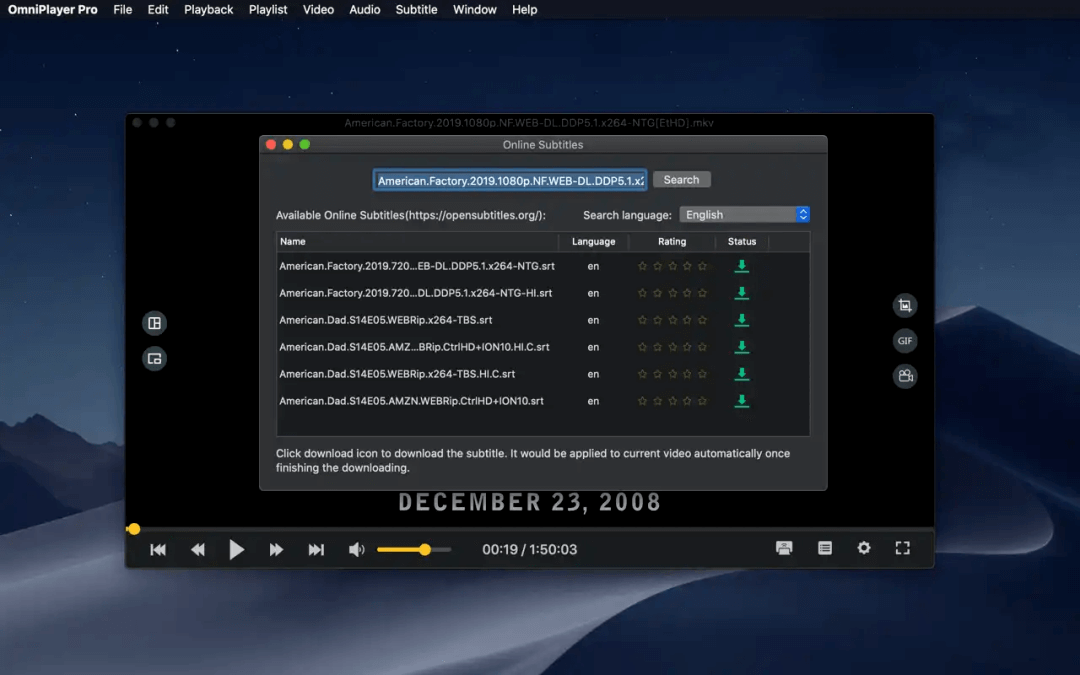Toggle fullscreen mode
The width and height of the screenshot is (1080, 675).
(902, 548)
